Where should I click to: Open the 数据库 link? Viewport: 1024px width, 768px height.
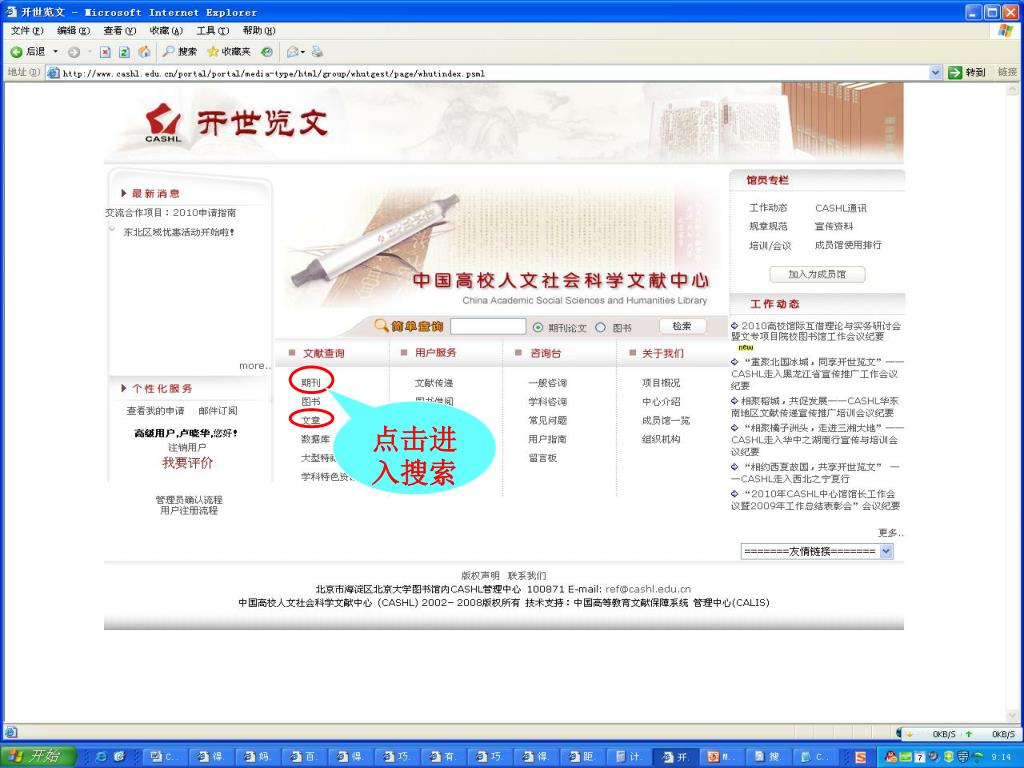coord(315,439)
